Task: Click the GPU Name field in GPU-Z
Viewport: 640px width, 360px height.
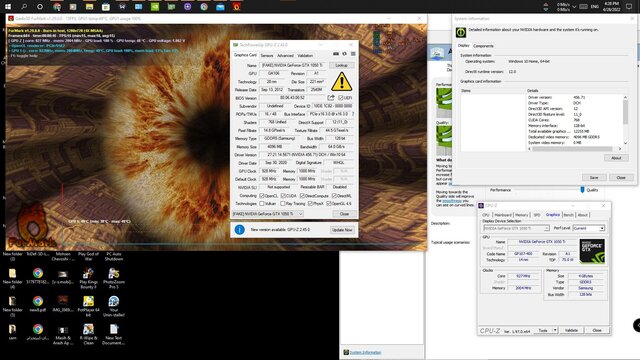Action: point(293,65)
